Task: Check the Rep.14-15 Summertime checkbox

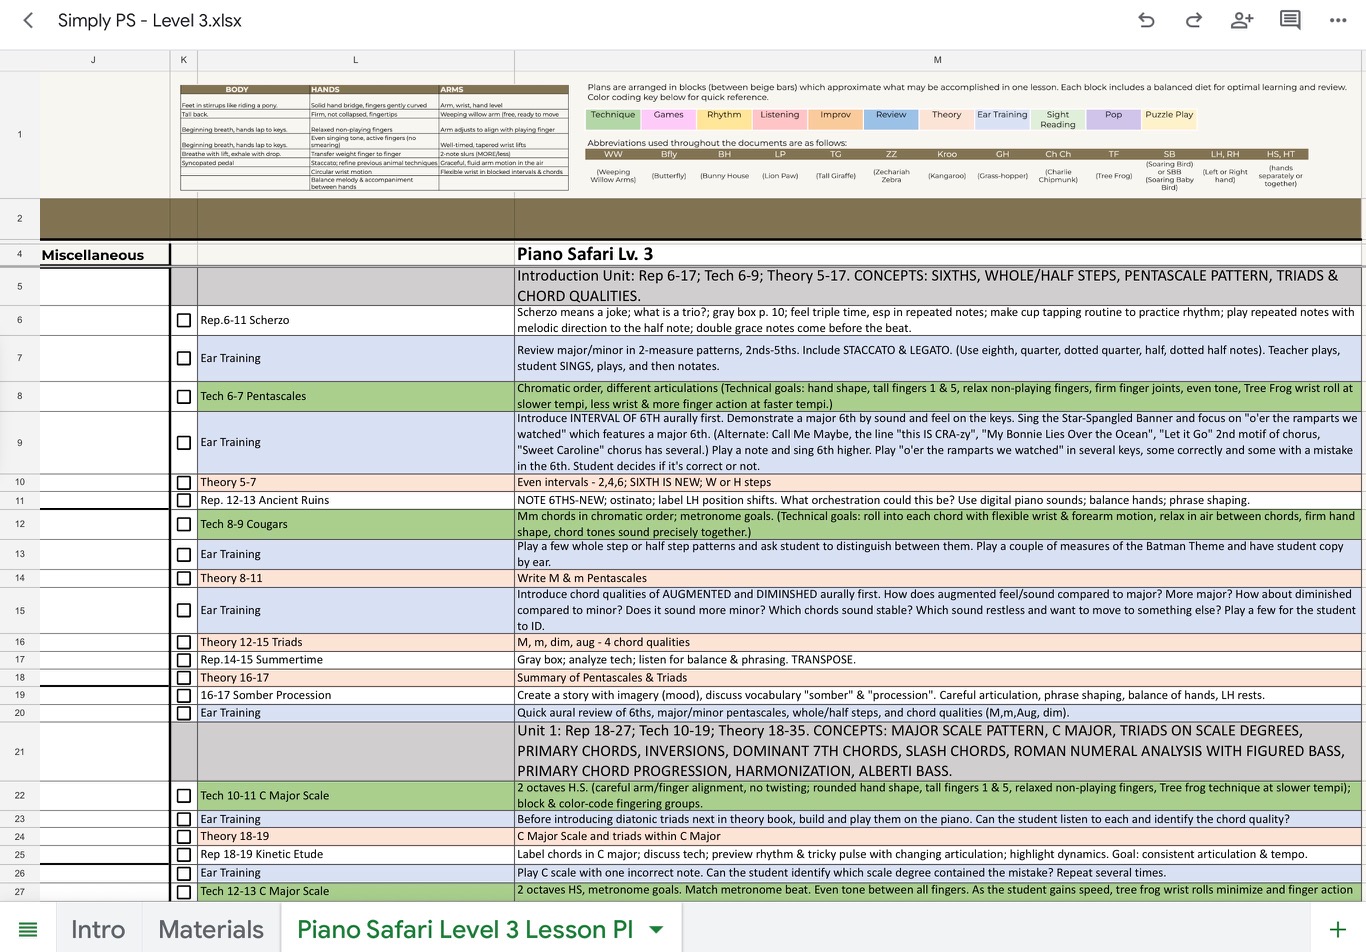Action: [x=184, y=660]
